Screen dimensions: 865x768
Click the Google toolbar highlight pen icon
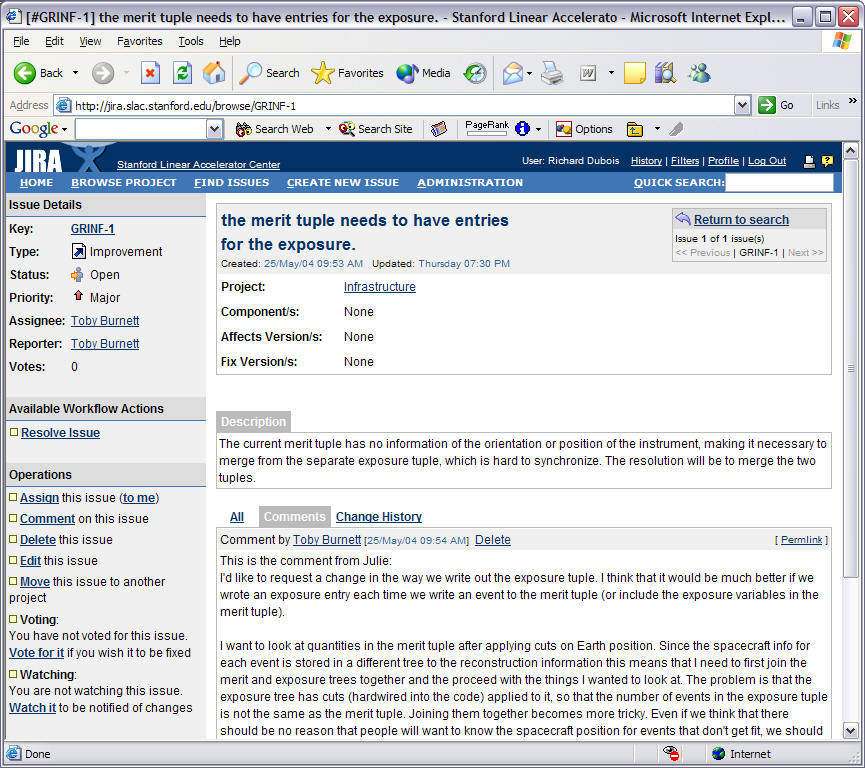[x=676, y=129]
